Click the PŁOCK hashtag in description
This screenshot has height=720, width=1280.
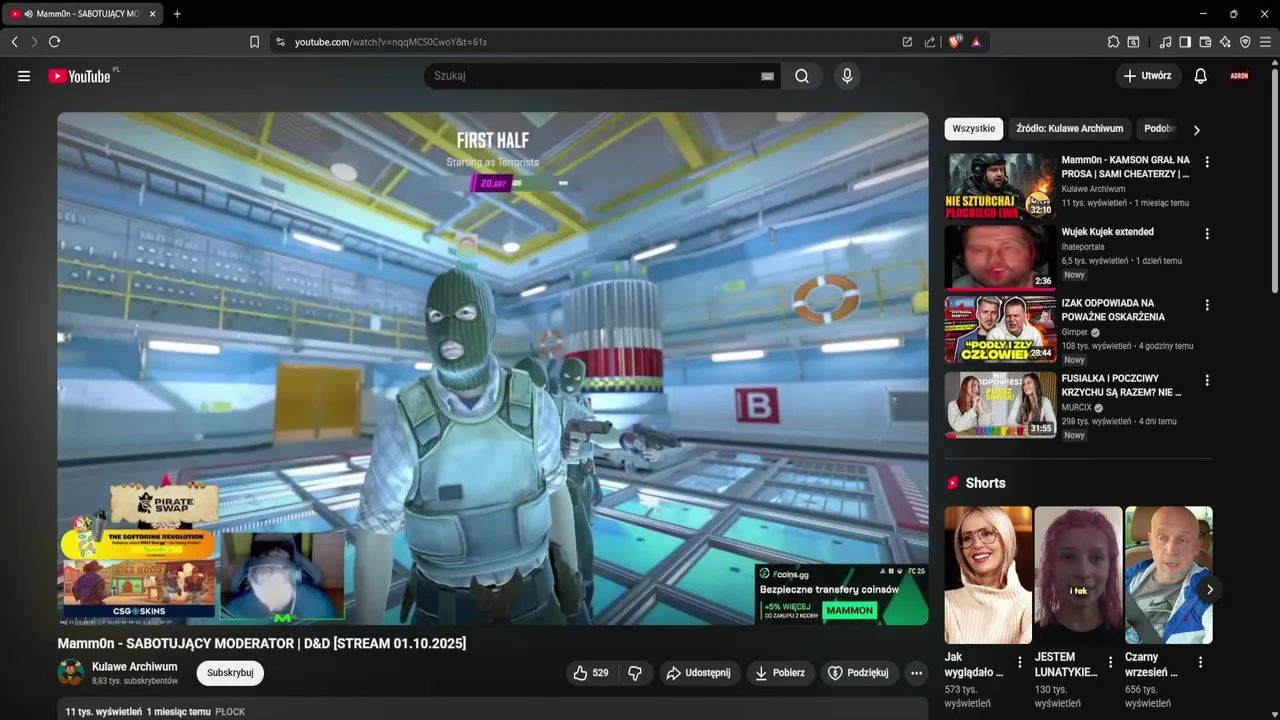point(230,712)
